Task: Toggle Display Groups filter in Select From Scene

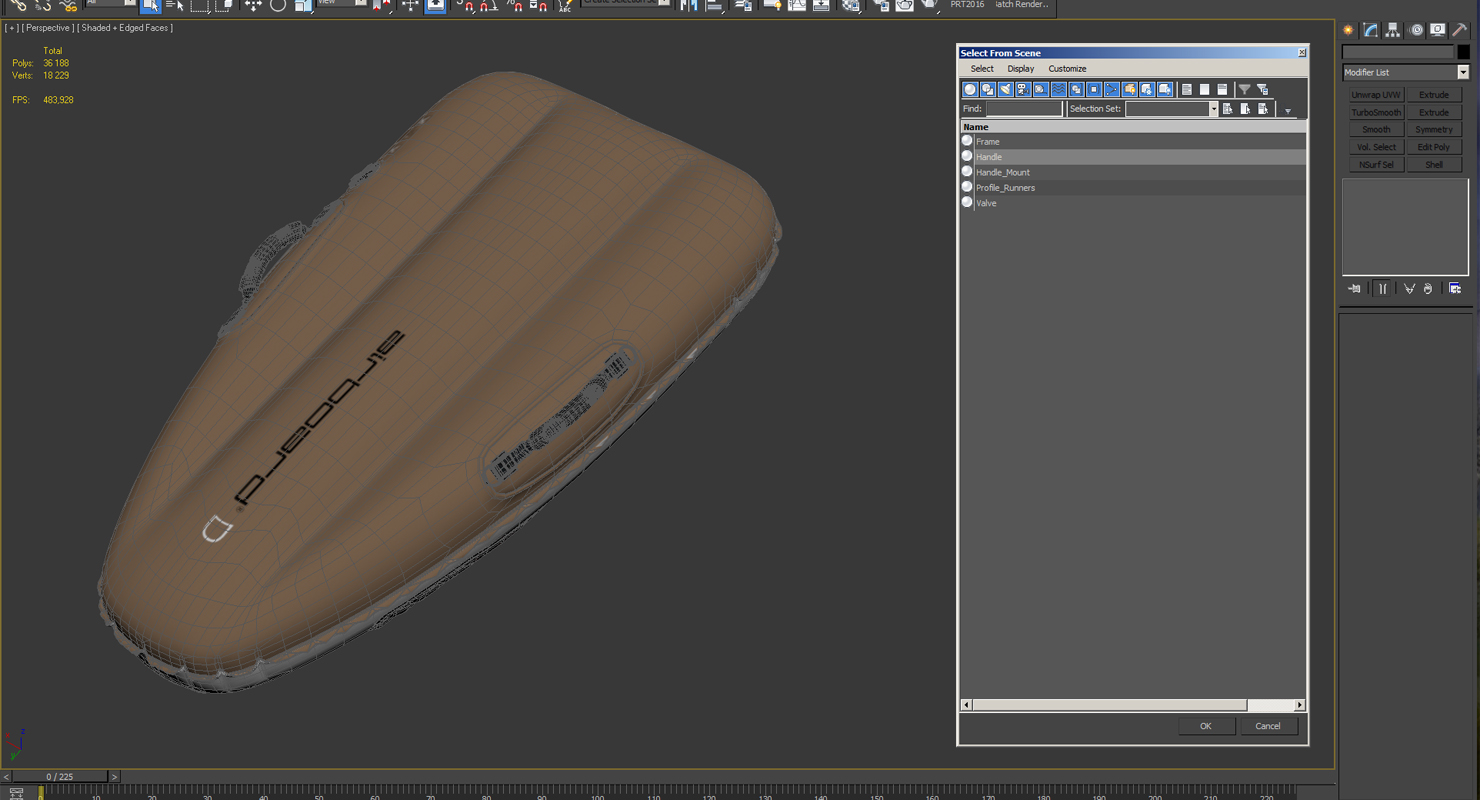Action: click(1076, 90)
